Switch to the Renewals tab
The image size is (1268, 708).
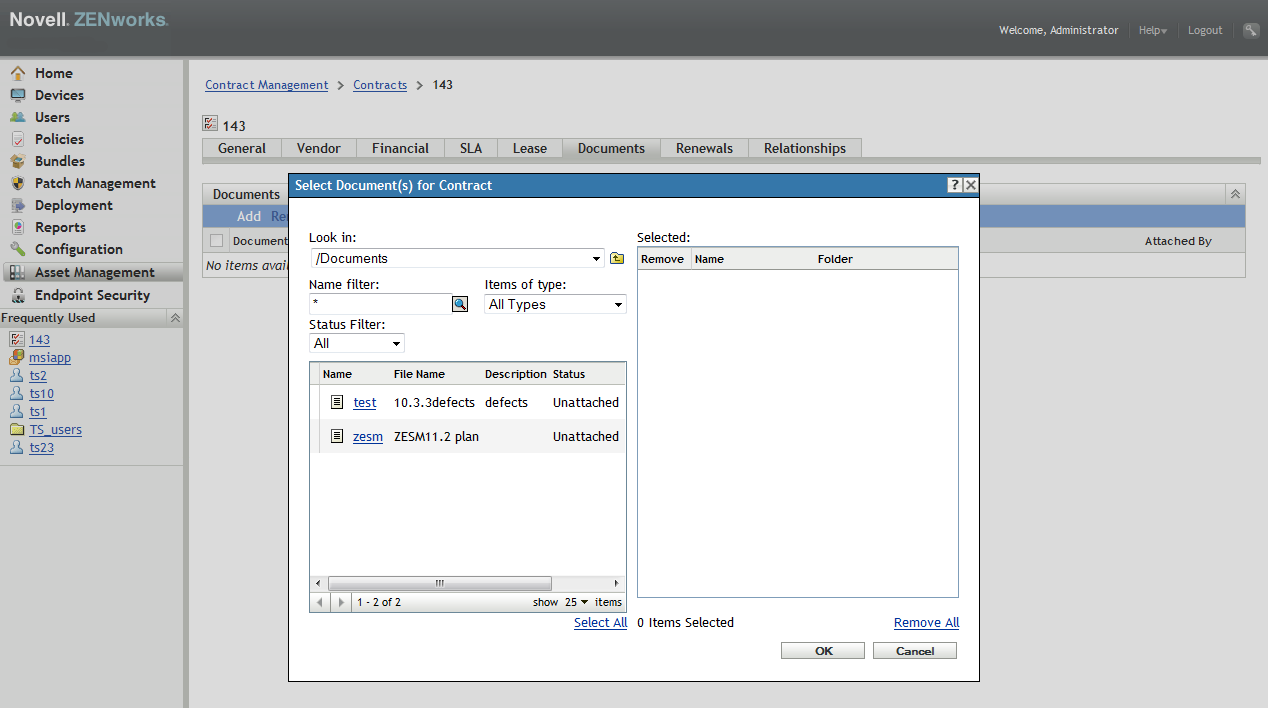(704, 147)
